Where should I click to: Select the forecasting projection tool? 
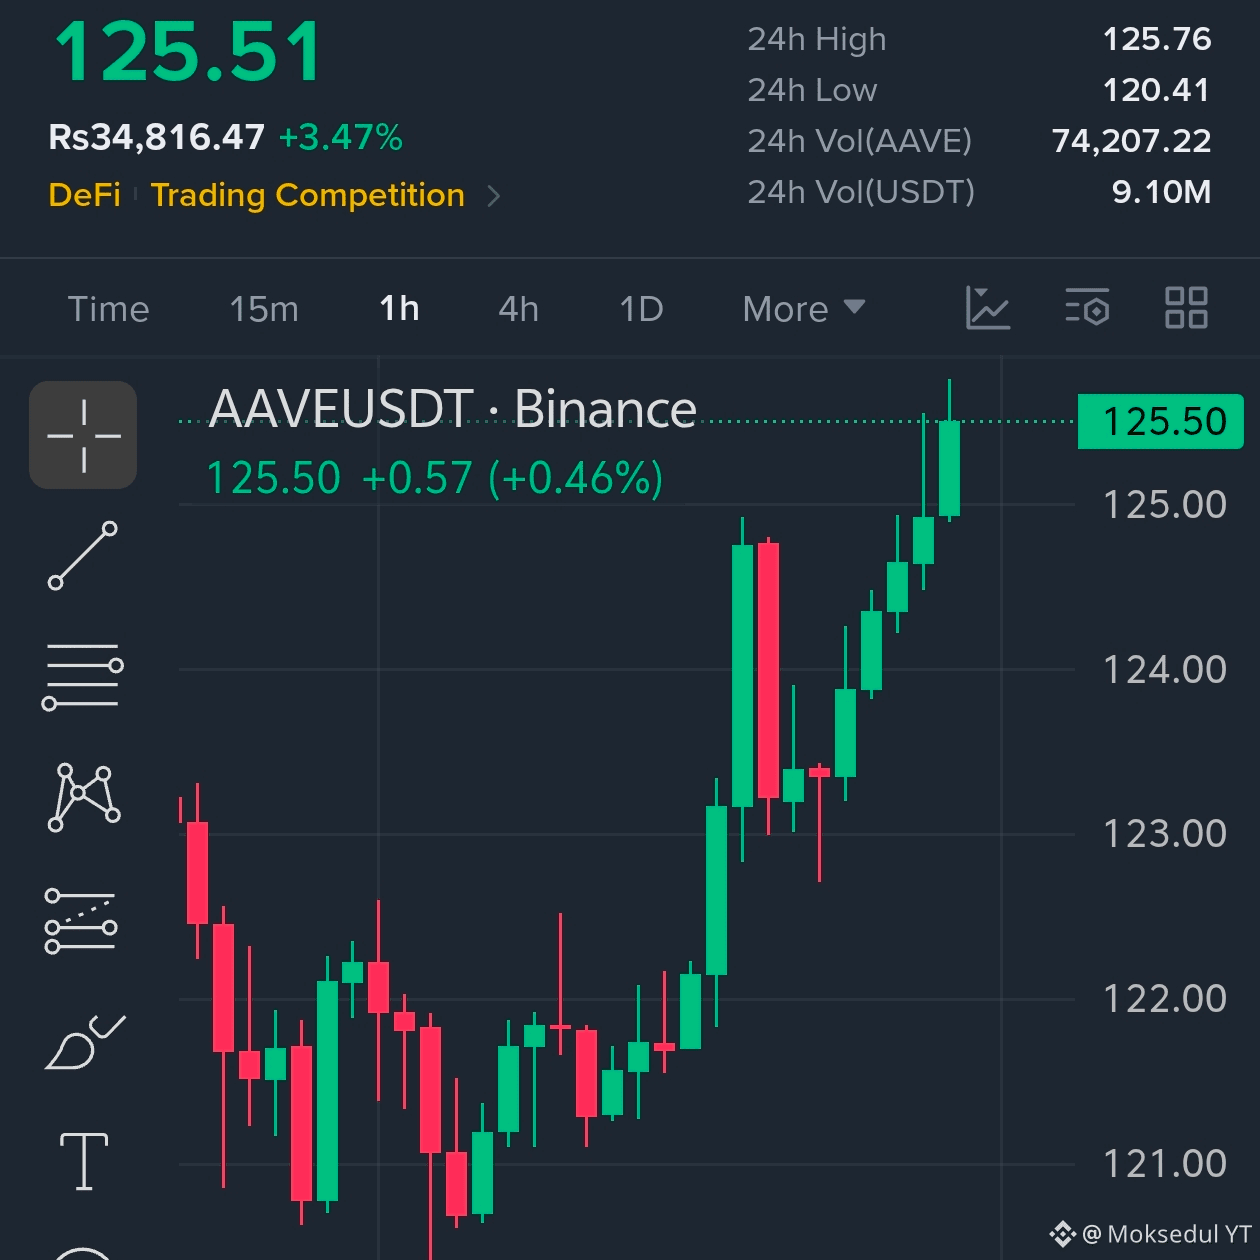tap(81, 921)
